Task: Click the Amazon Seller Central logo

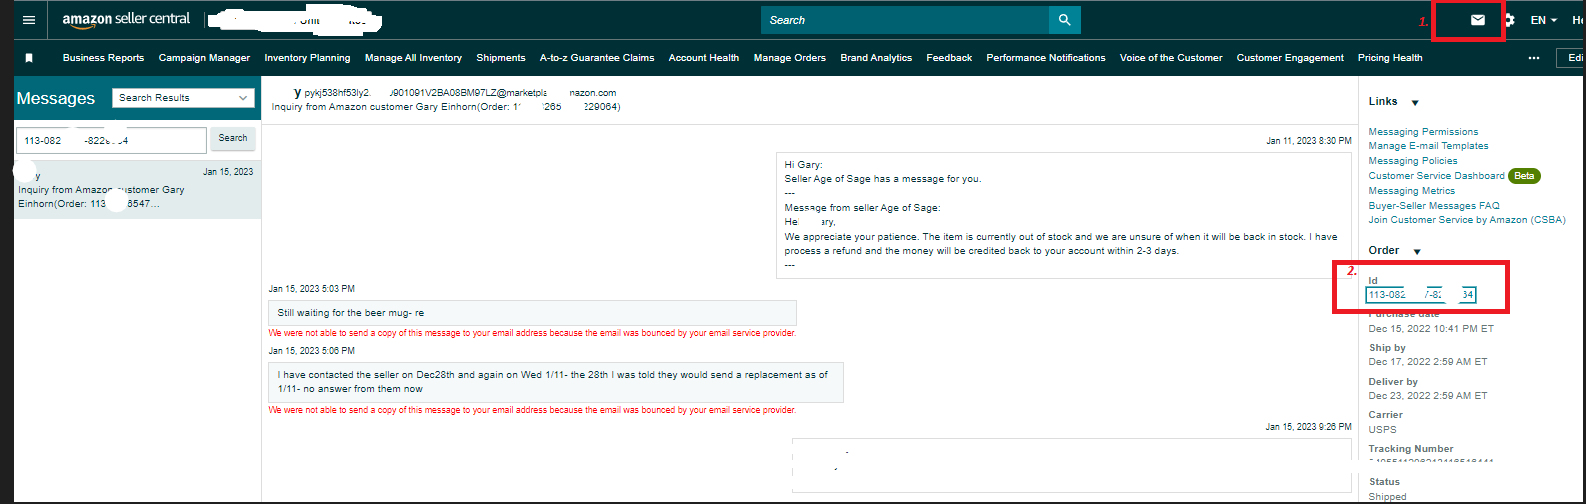Action: tap(126, 20)
